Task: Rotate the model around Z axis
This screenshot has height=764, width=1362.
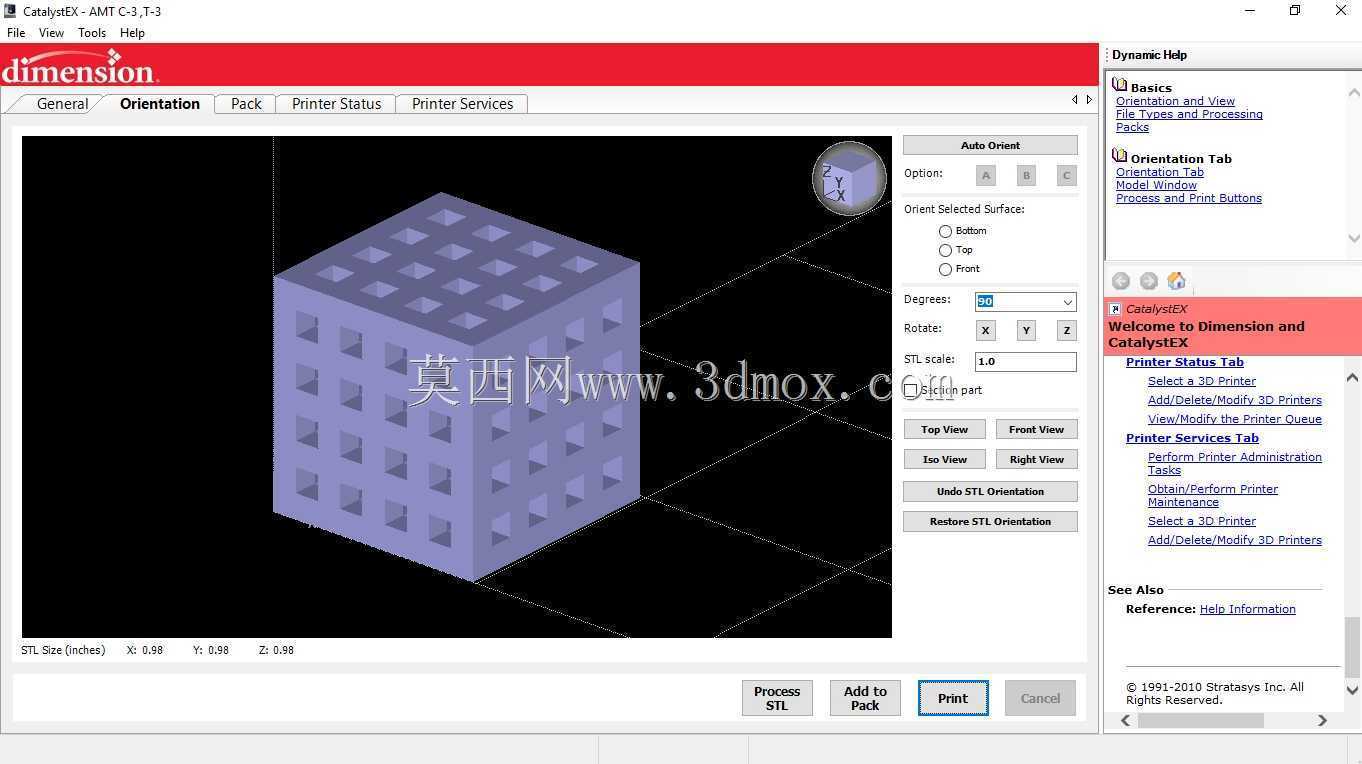Action: (1067, 330)
